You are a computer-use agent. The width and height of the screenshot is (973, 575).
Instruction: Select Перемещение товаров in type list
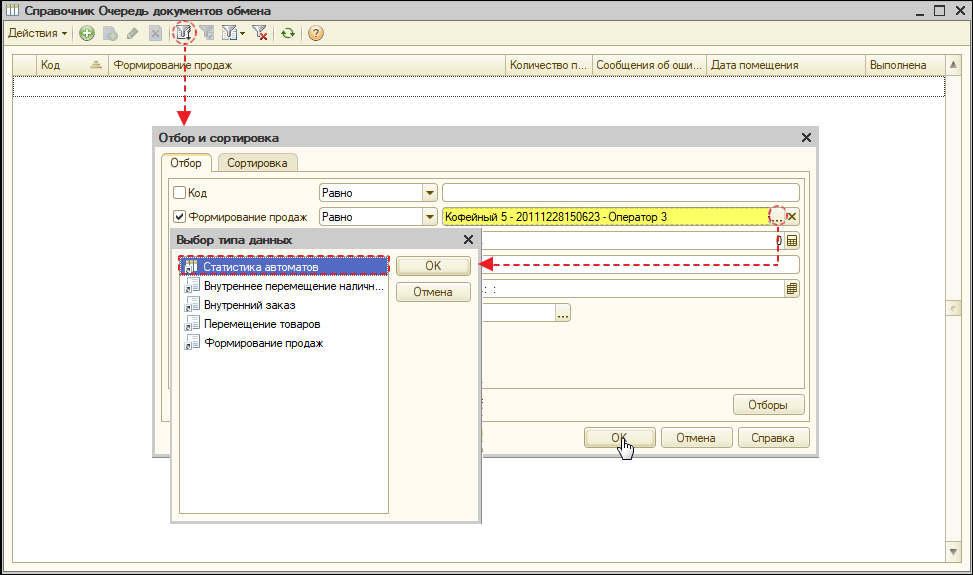point(284,324)
